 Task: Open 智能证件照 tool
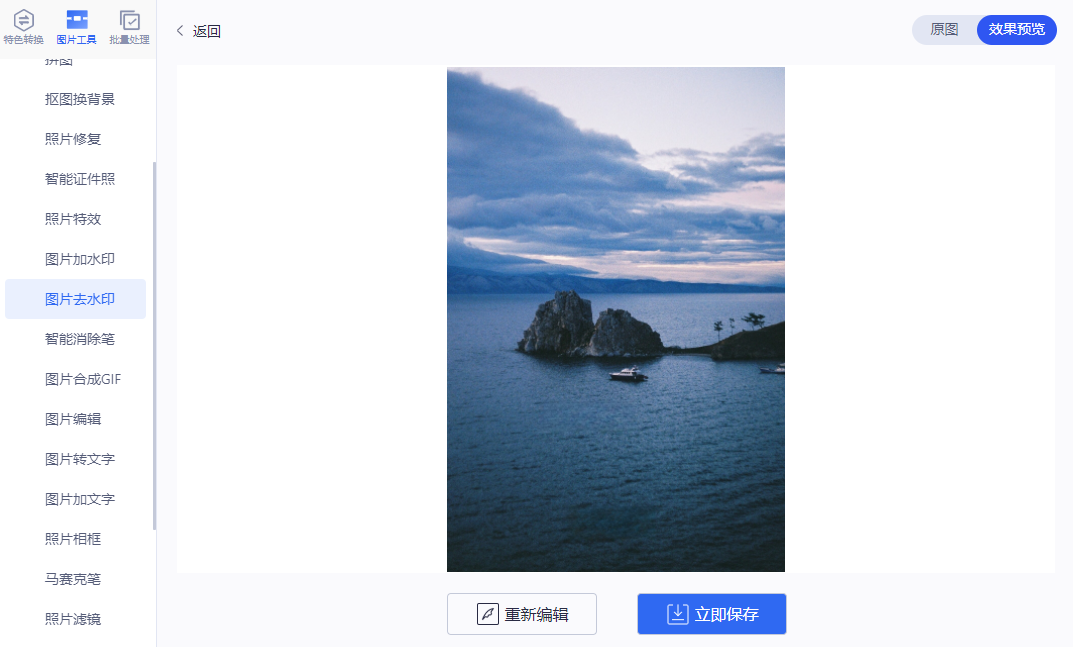(x=79, y=179)
